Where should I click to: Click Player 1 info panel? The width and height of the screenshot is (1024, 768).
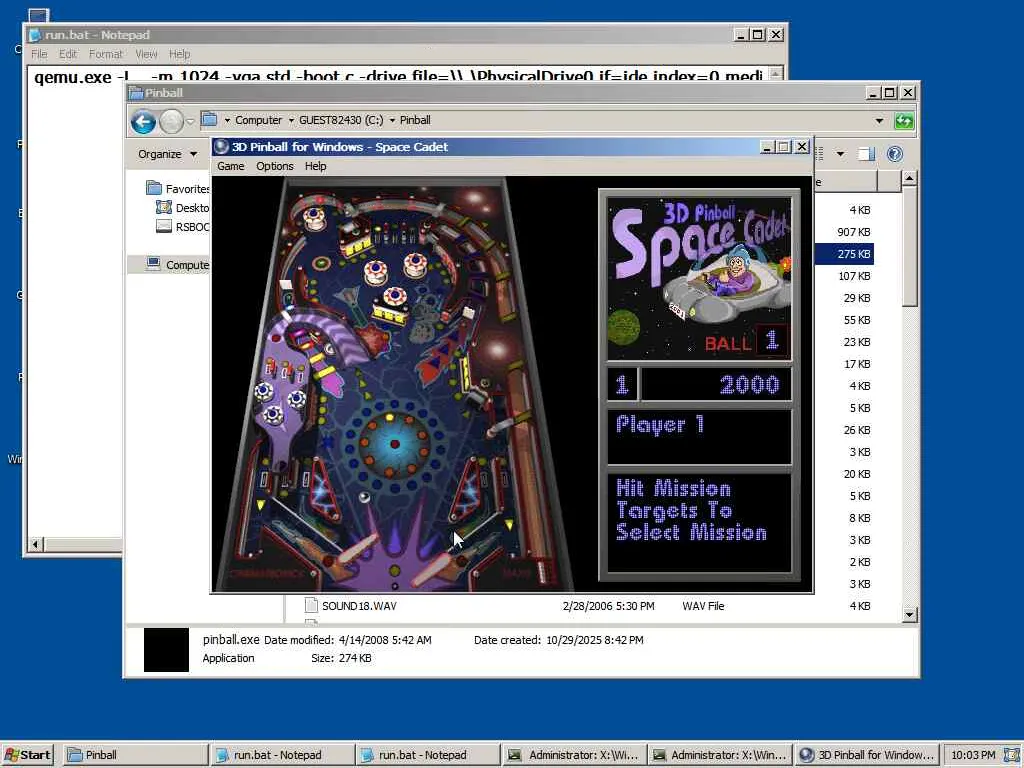pyautogui.click(x=699, y=436)
